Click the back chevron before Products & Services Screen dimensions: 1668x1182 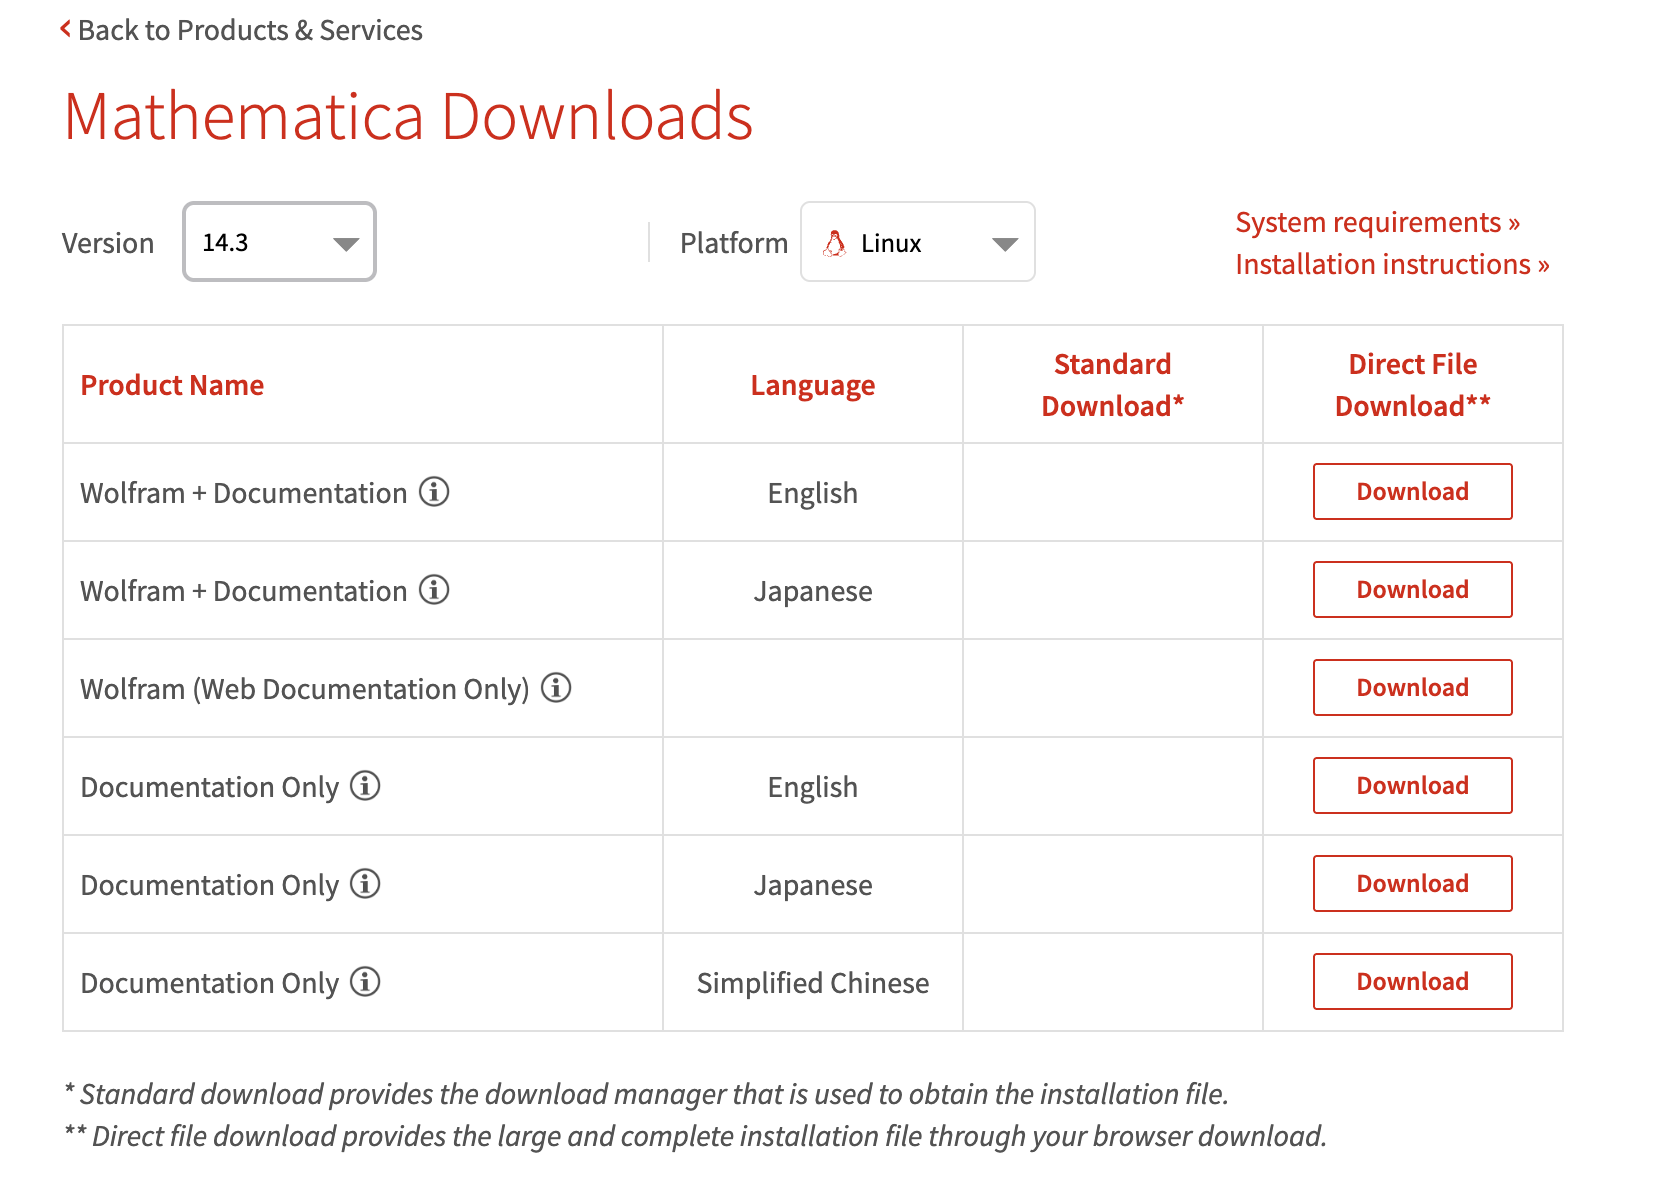click(x=66, y=29)
